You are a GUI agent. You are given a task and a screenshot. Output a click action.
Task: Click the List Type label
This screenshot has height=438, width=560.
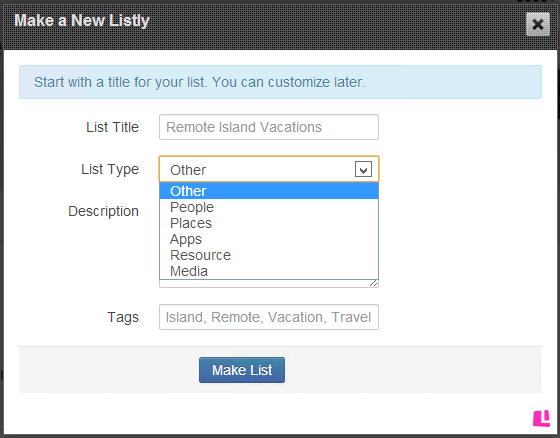click(x=110, y=169)
